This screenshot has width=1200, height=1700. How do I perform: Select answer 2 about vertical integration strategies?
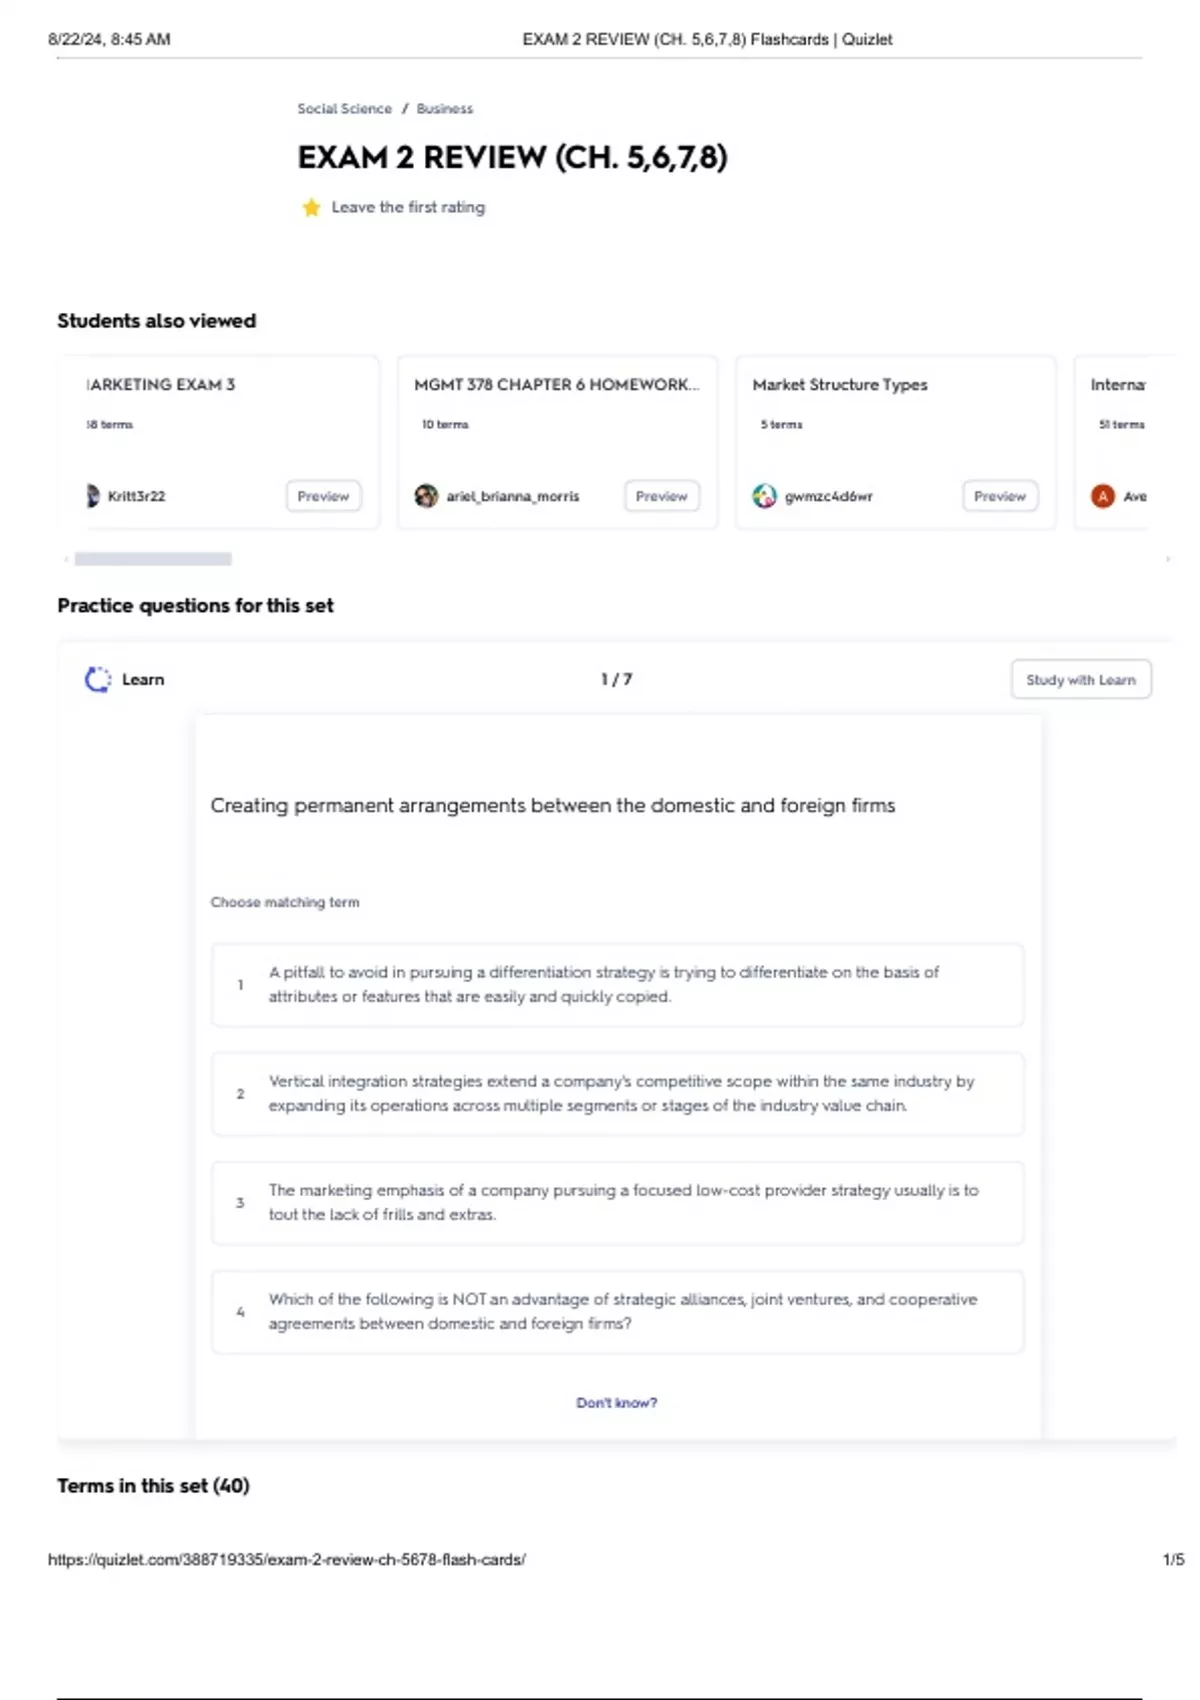[617, 1094]
